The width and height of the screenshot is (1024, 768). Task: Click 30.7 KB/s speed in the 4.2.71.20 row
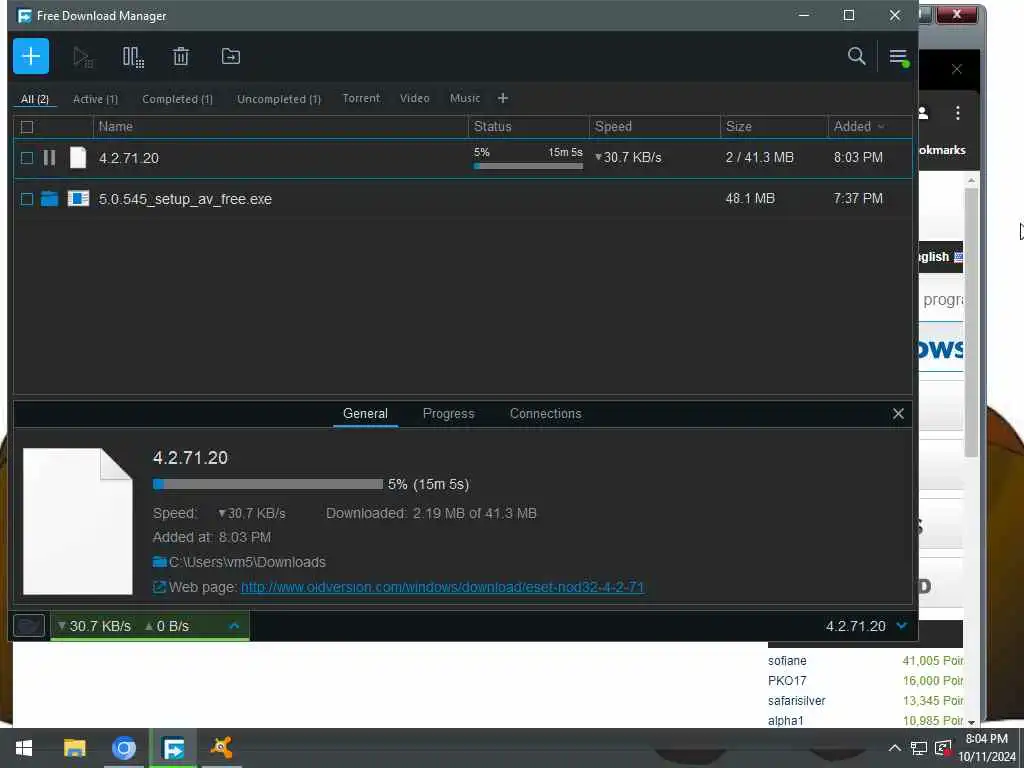coord(628,157)
